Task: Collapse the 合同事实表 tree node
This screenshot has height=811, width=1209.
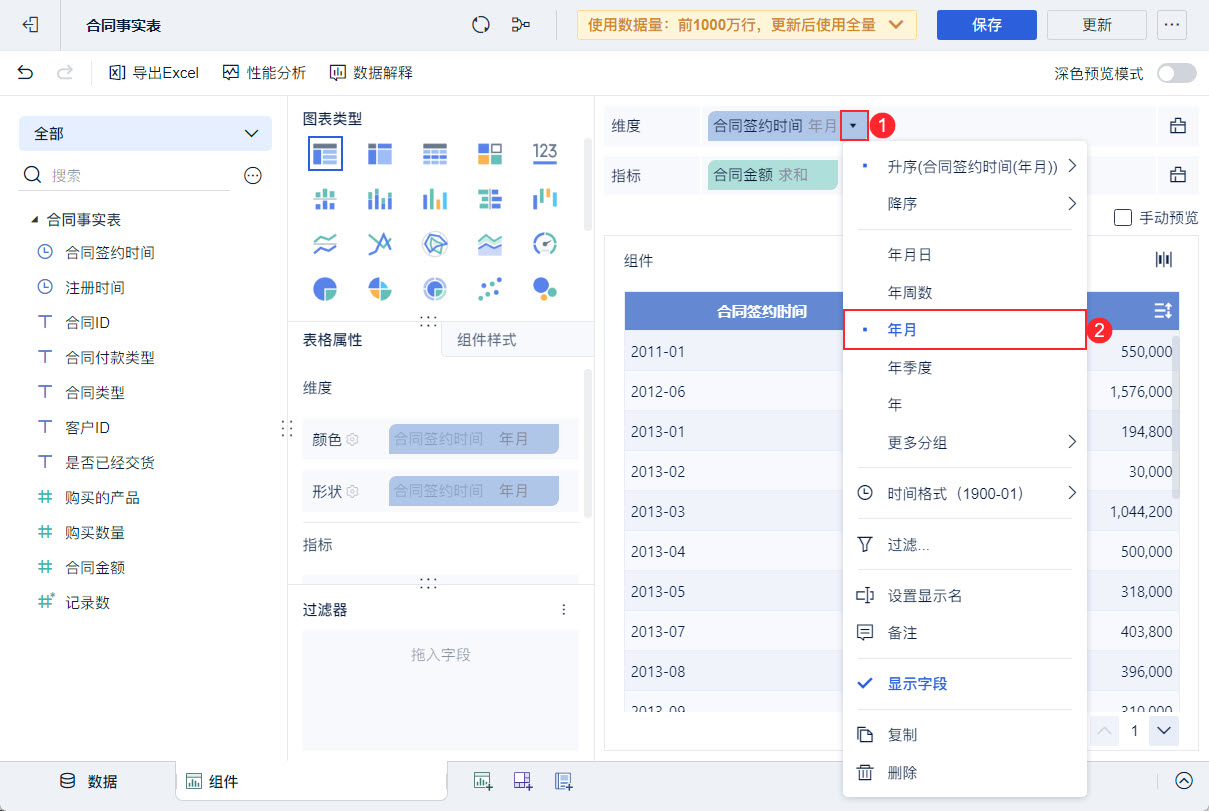Action: (x=36, y=219)
